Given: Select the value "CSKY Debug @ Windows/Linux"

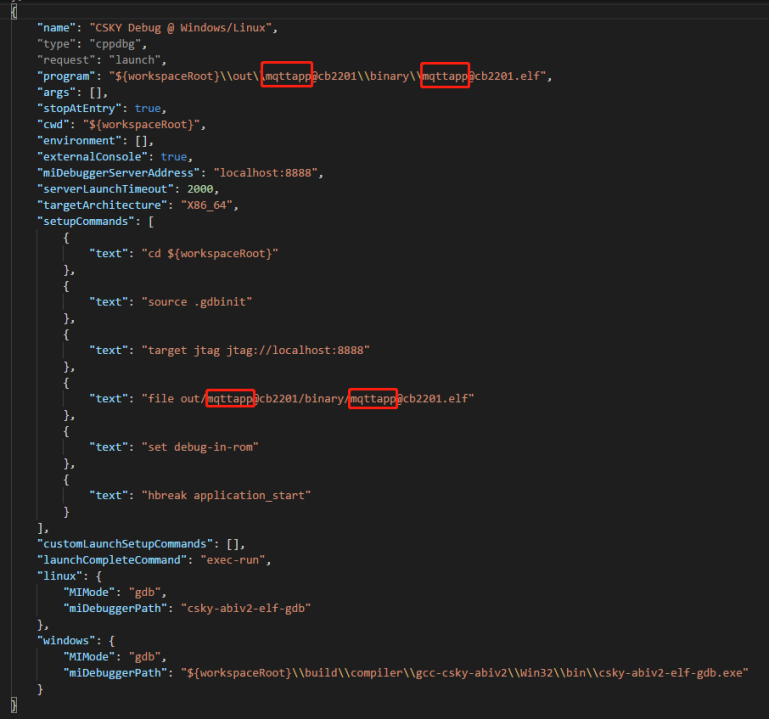Looking at the screenshot, I should tap(180, 28).
